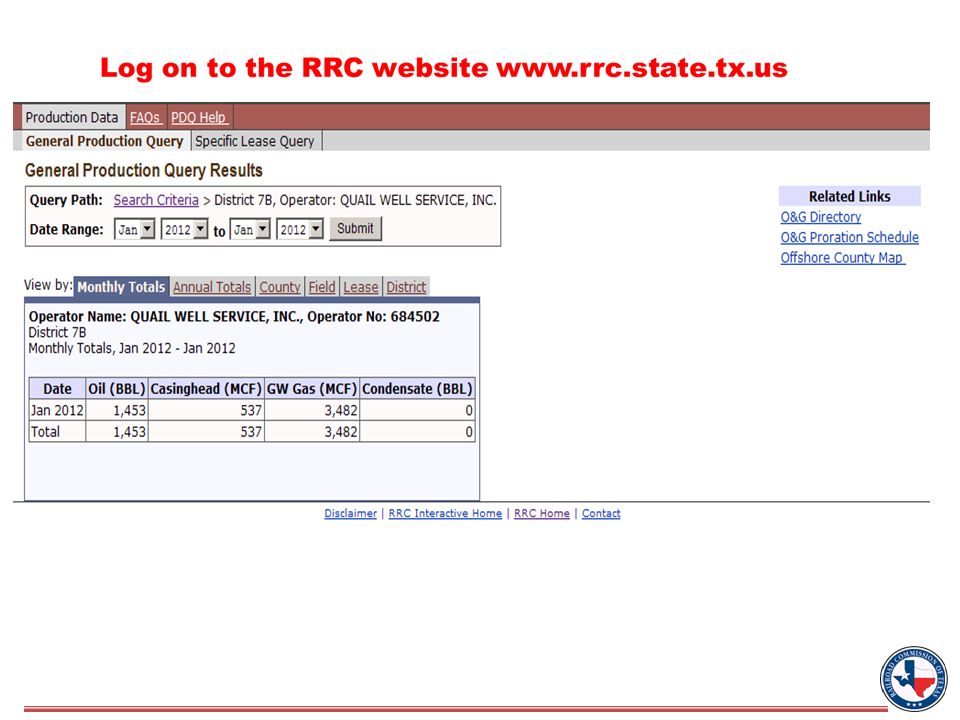
Task: View results by Field
Action: 322,287
